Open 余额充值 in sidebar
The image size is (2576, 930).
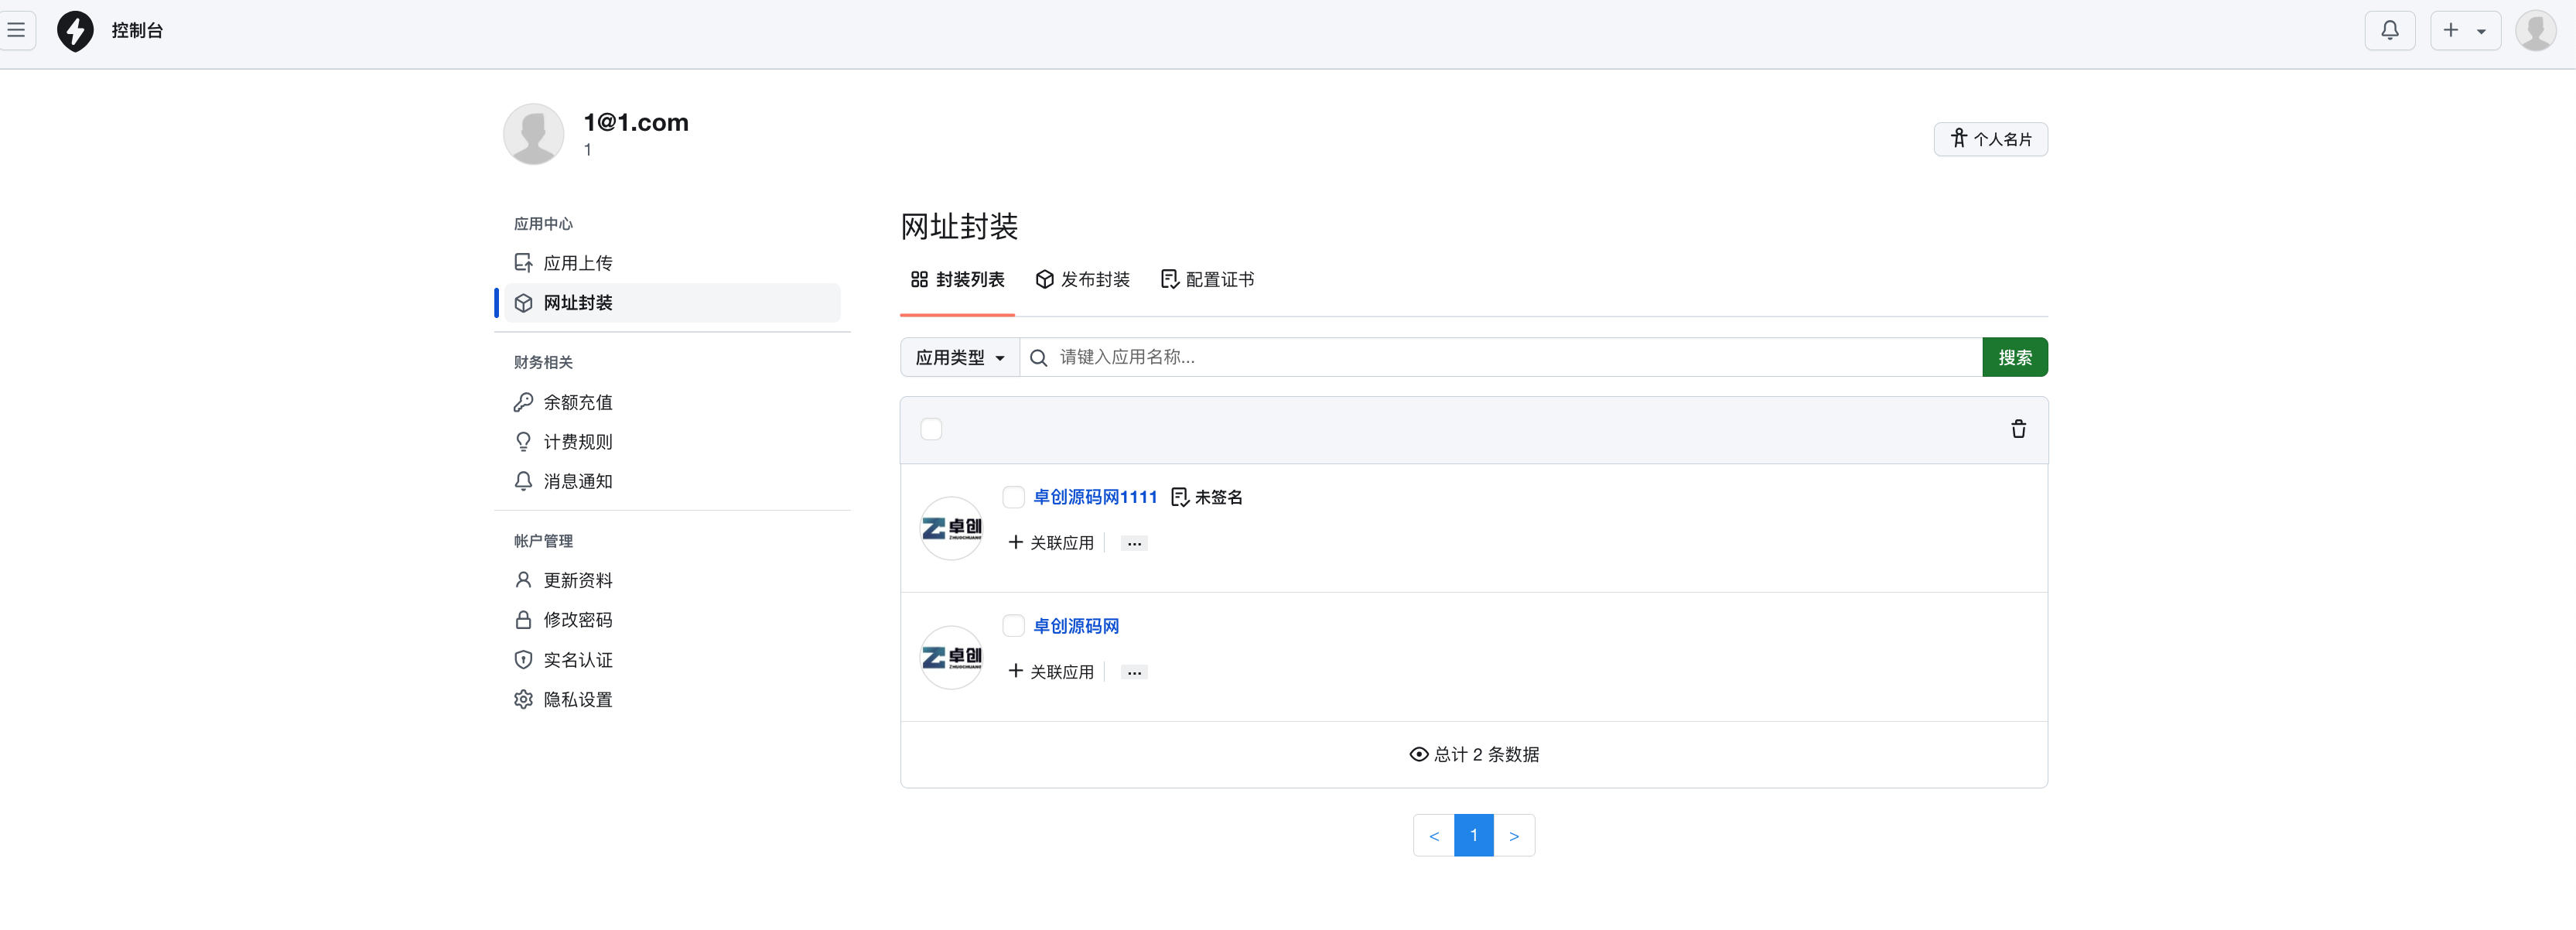point(672,402)
